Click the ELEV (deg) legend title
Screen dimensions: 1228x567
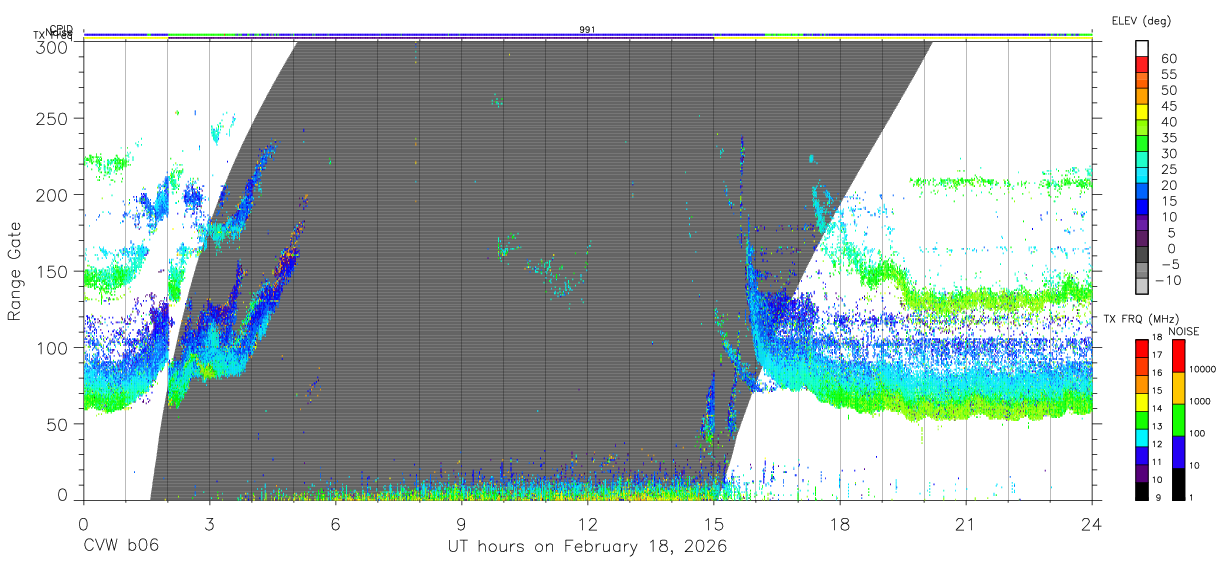tap(1141, 21)
